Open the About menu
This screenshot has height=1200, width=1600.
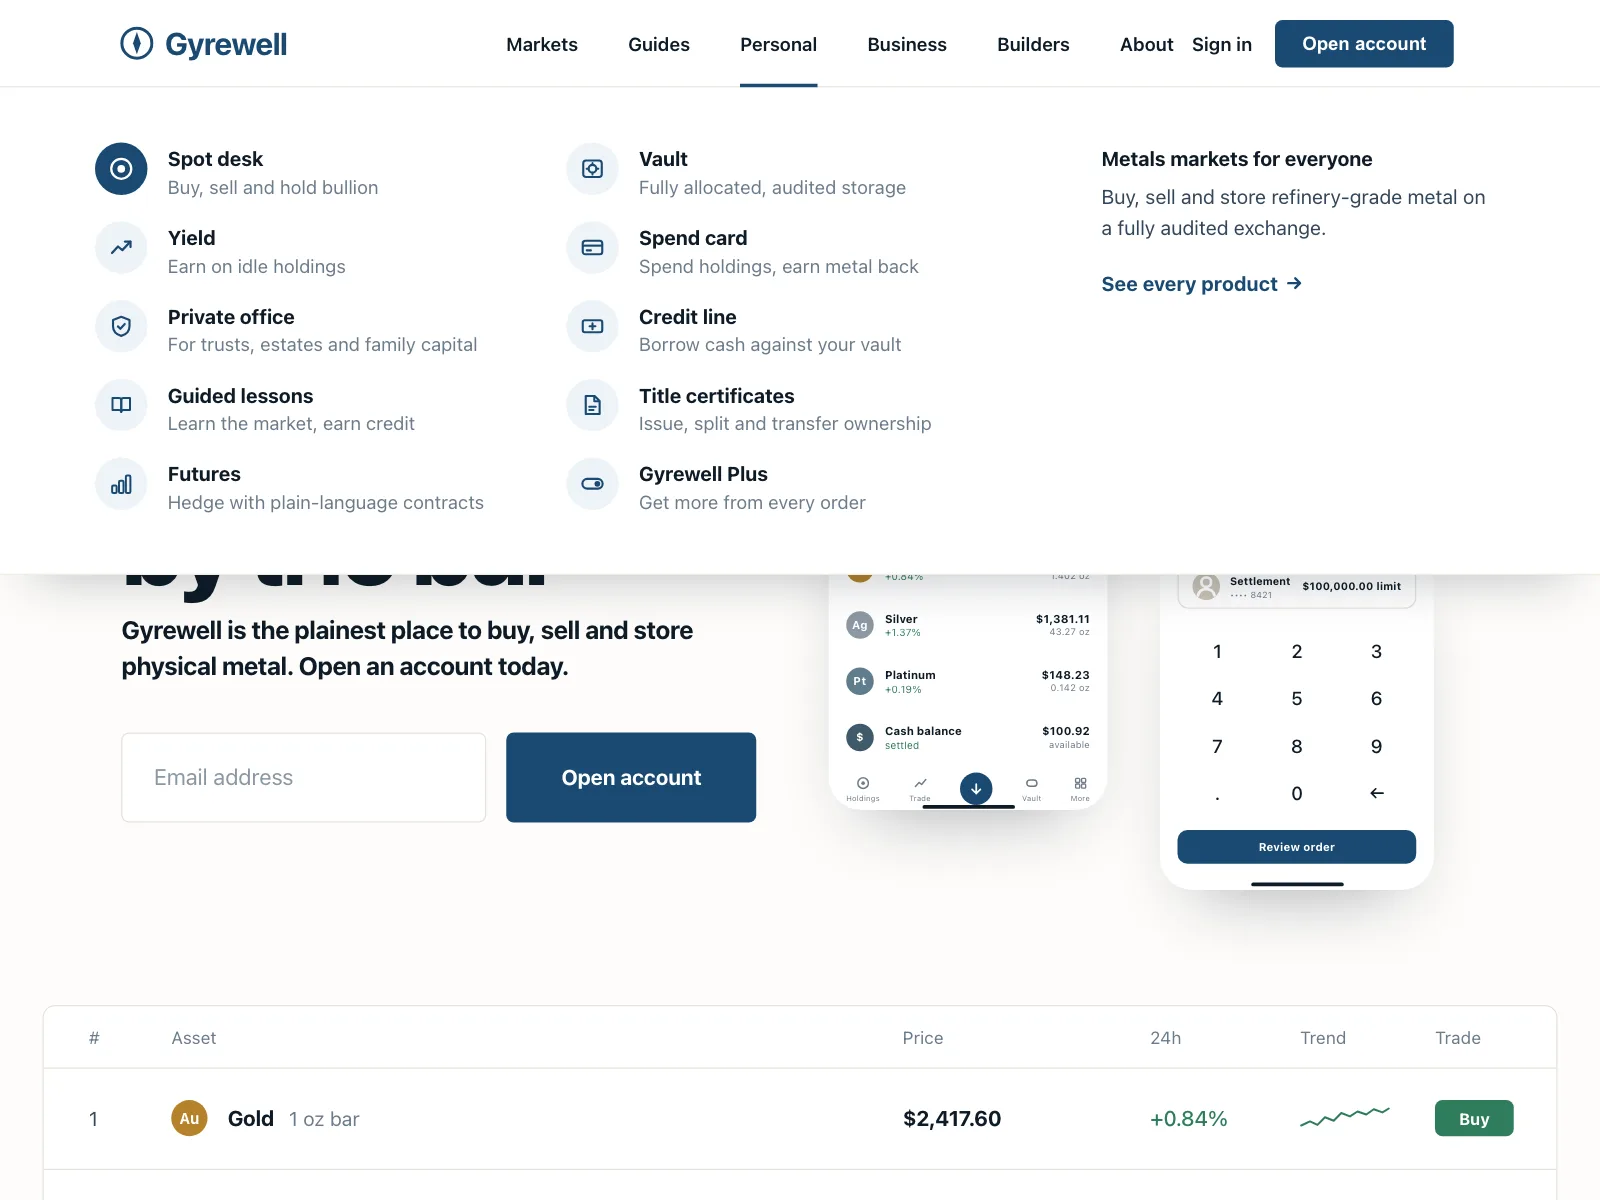tap(1146, 44)
